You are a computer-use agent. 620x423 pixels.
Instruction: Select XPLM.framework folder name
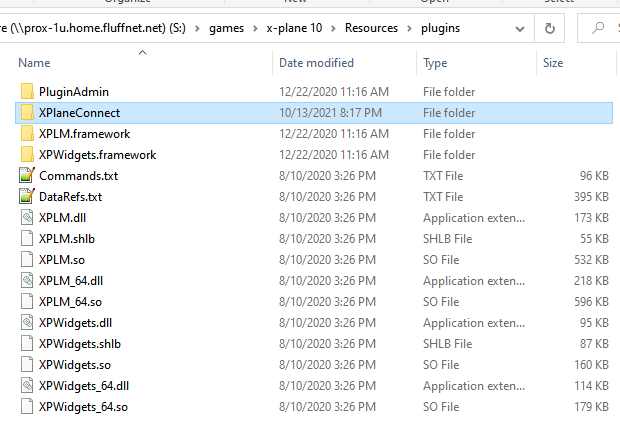(x=84, y=134)
